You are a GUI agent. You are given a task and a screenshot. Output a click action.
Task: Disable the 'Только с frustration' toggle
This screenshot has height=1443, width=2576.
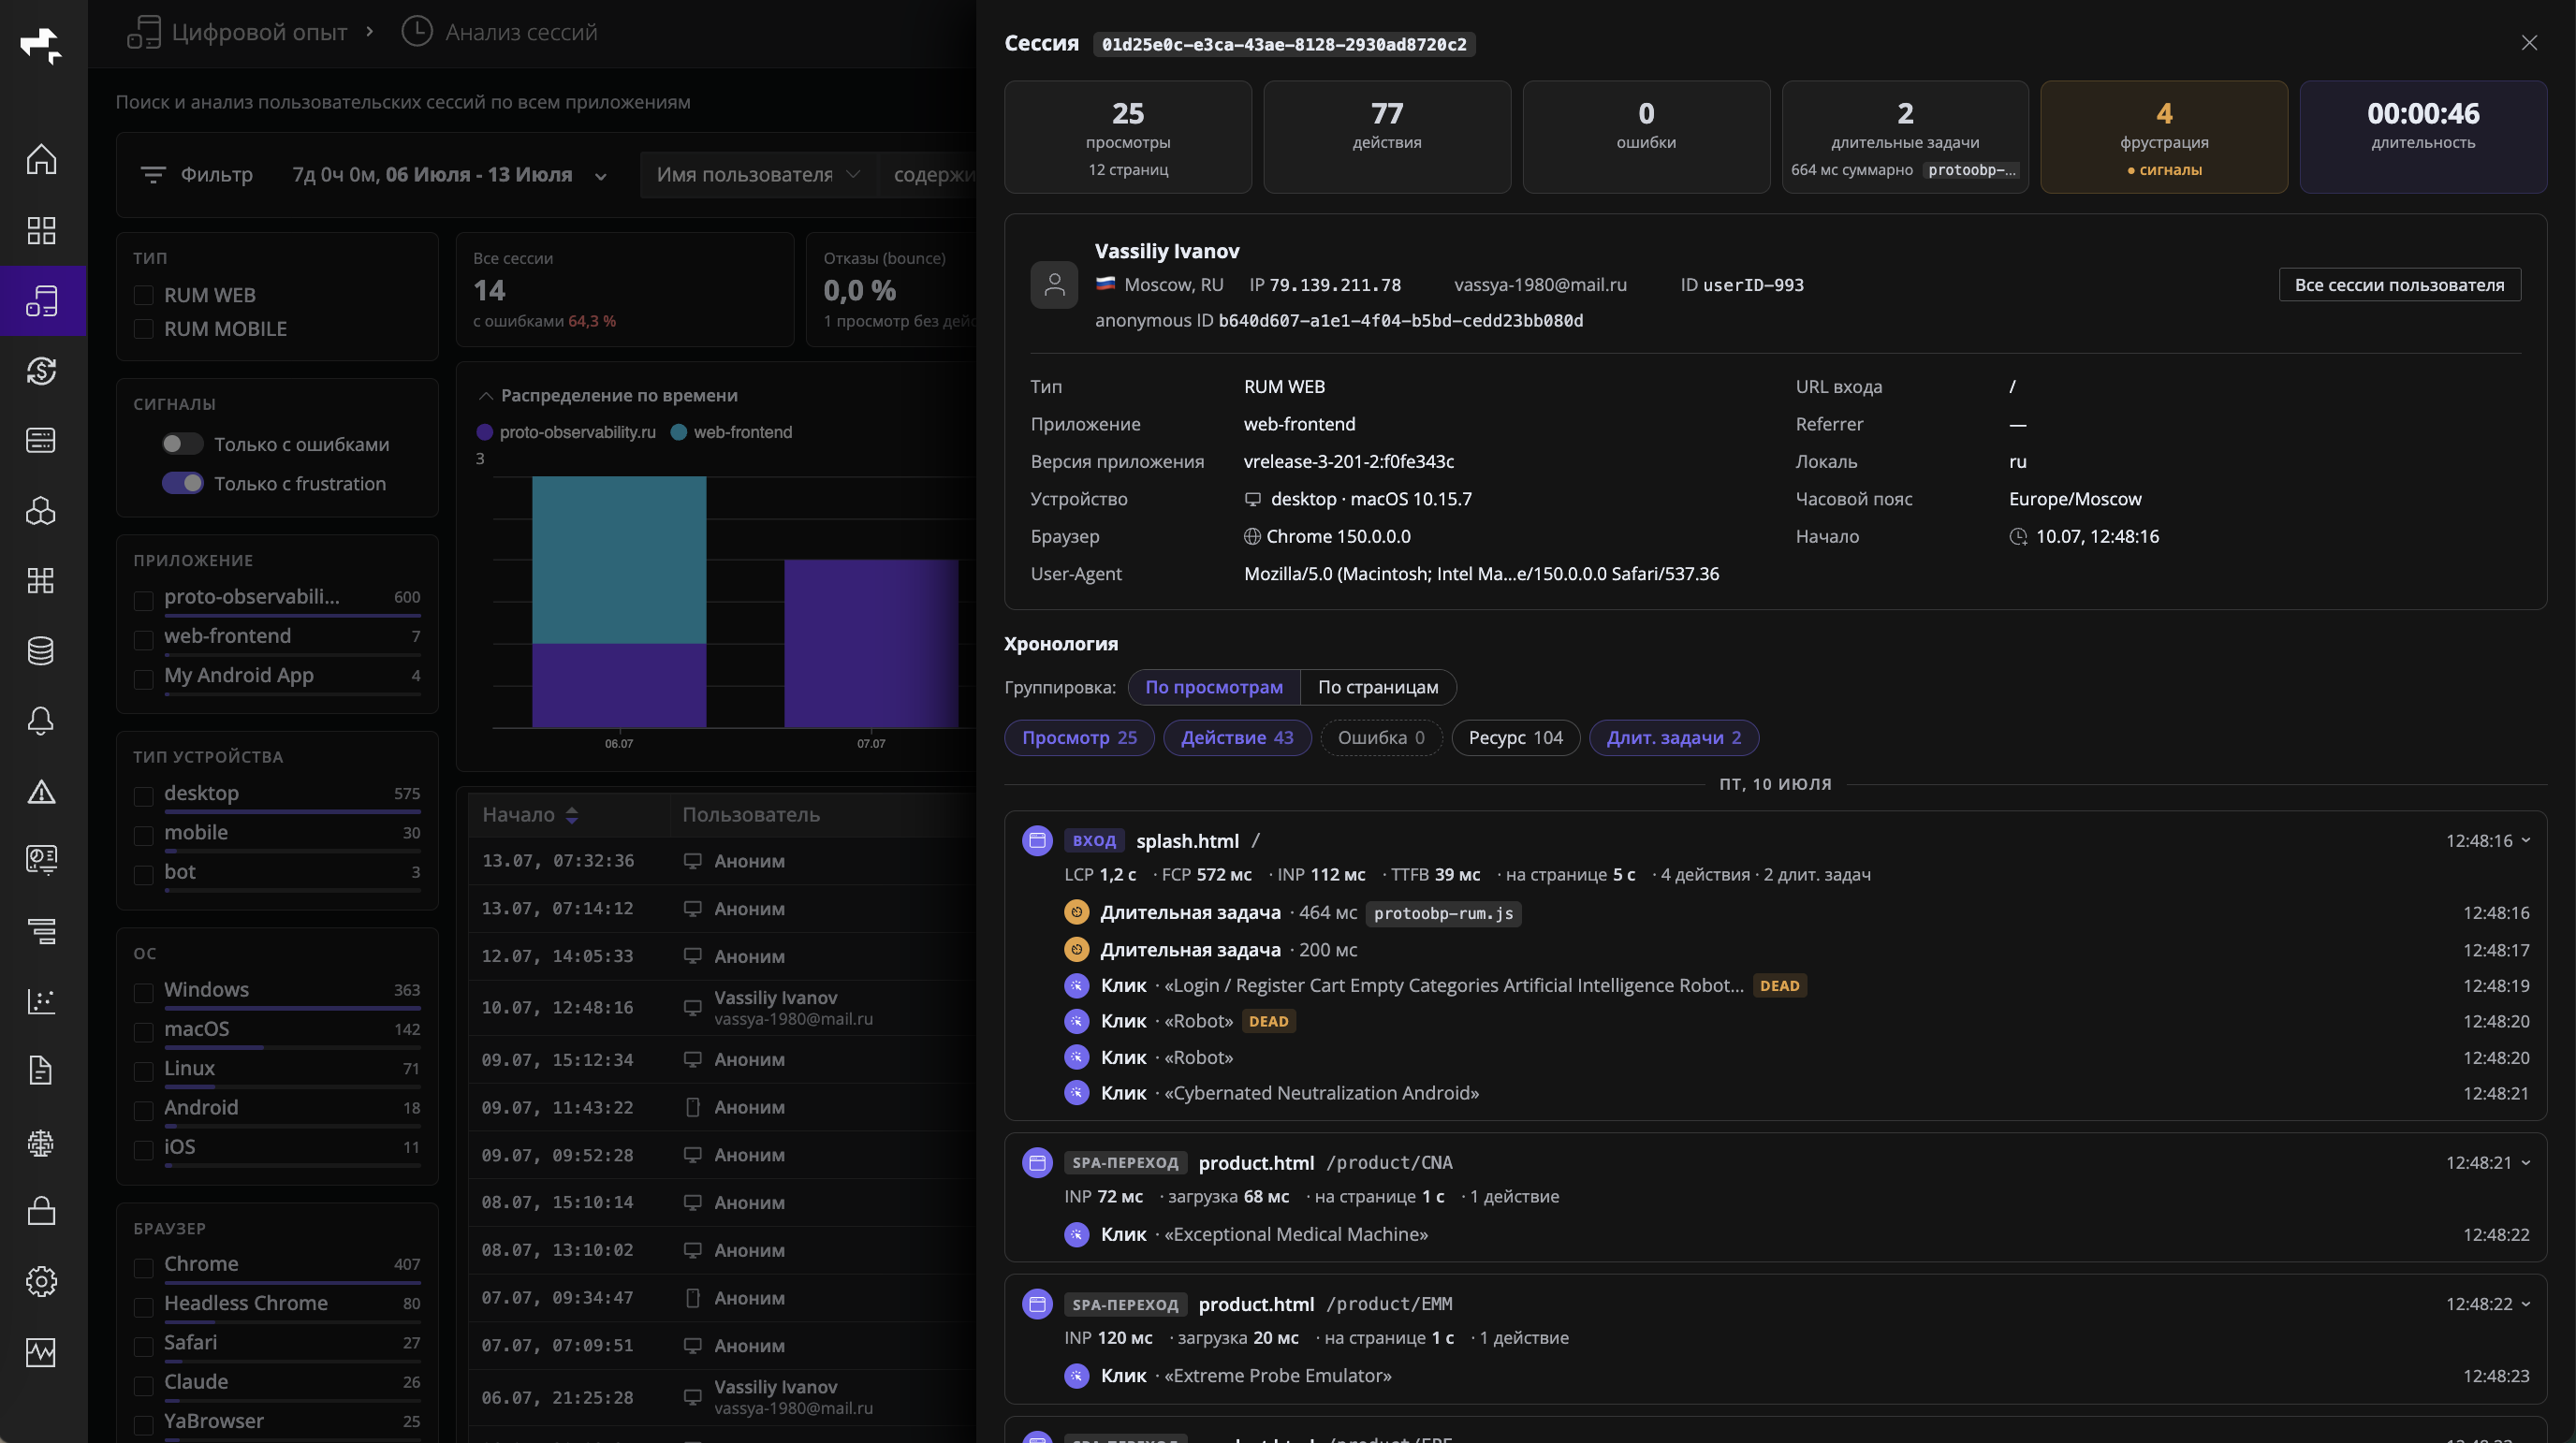click(x=182, y=484)
